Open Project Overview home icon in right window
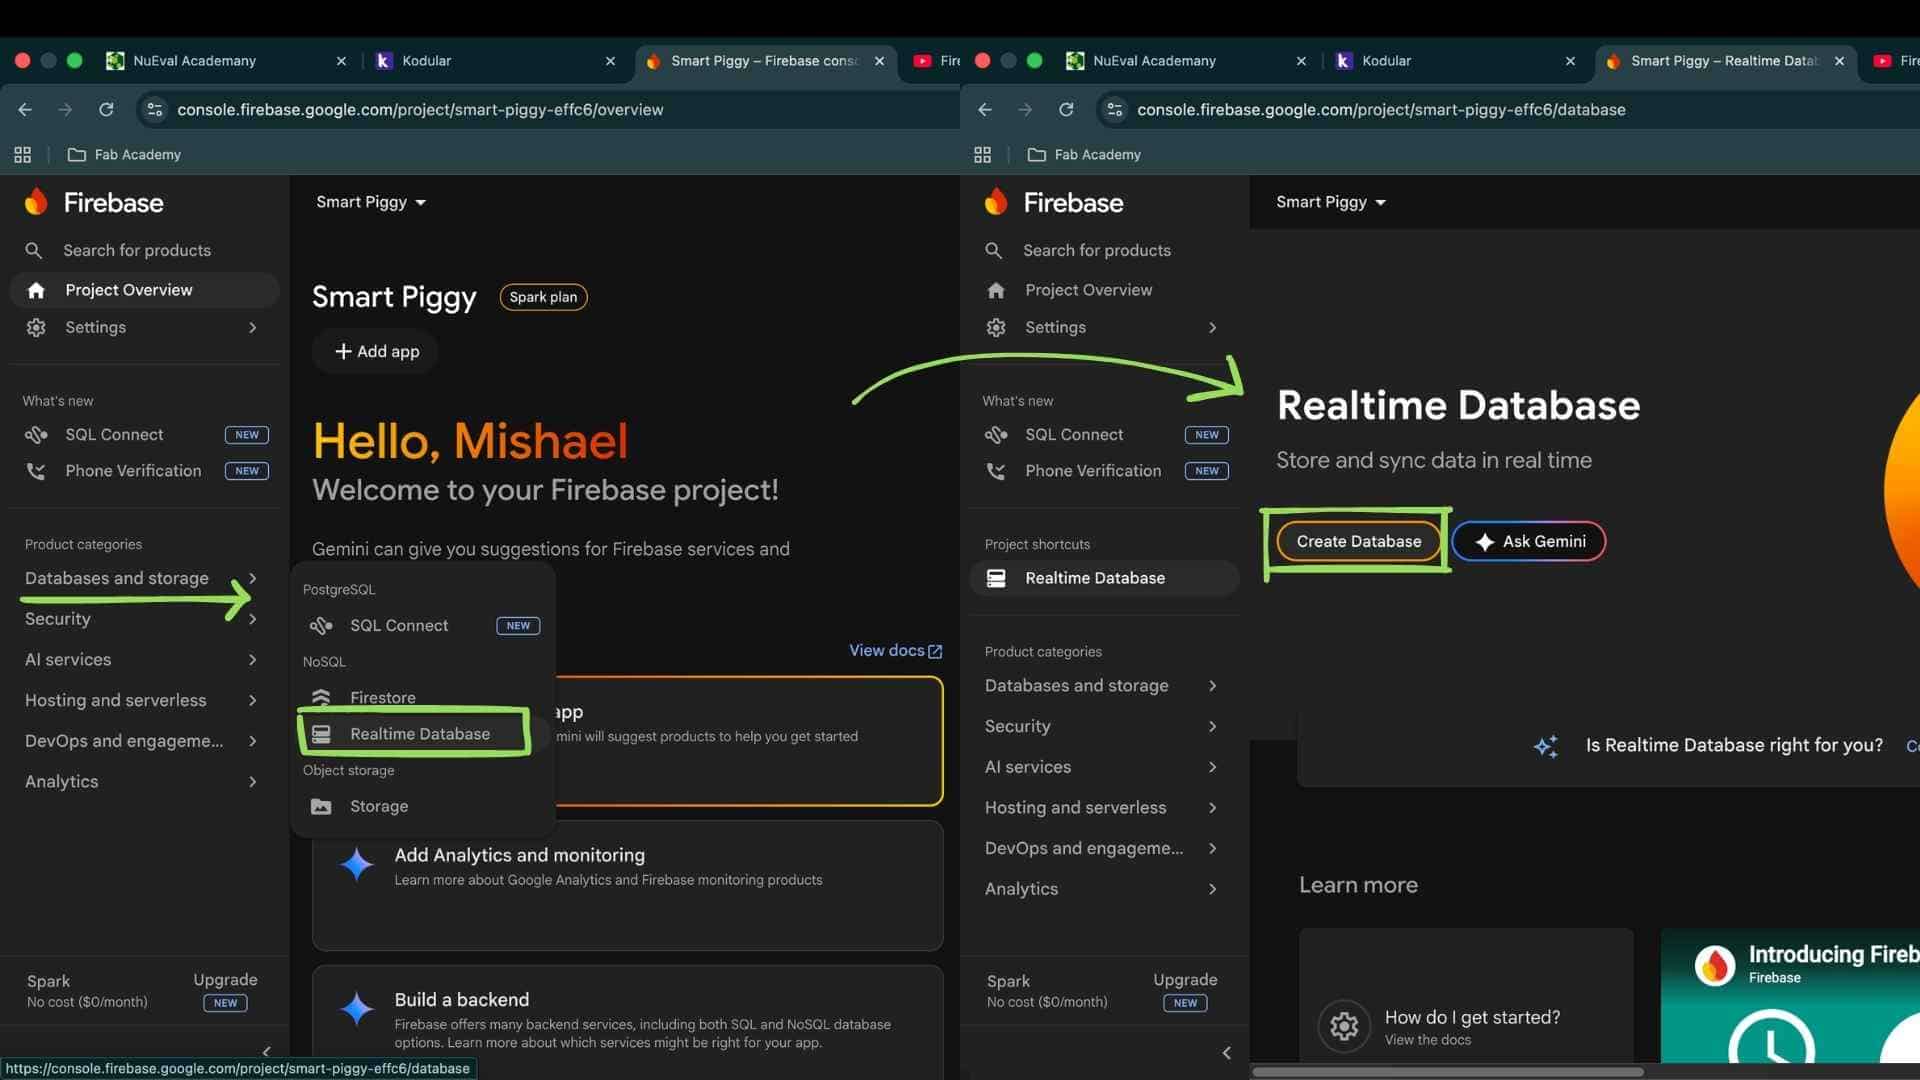1920x1080 pixels. (996, 290)
